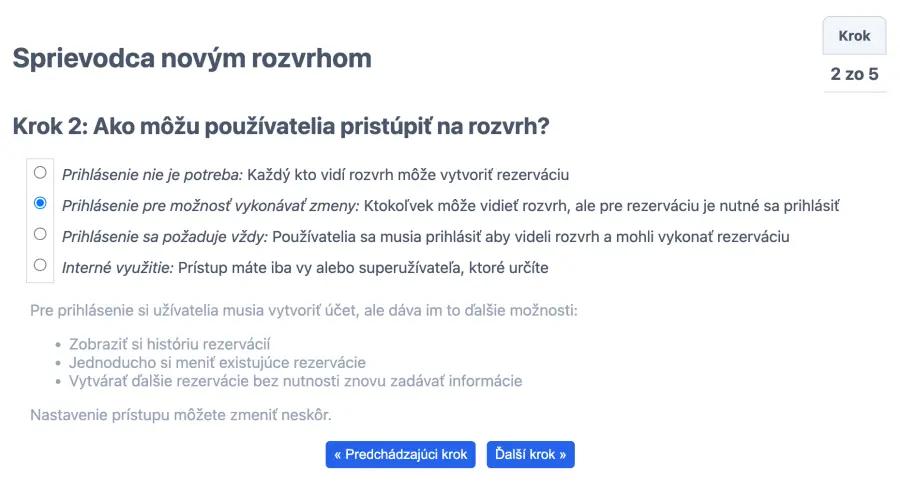Click the 'Sprievodca novým rozvrhom' page title
The image size is (900, 488).
click(192, 58)
